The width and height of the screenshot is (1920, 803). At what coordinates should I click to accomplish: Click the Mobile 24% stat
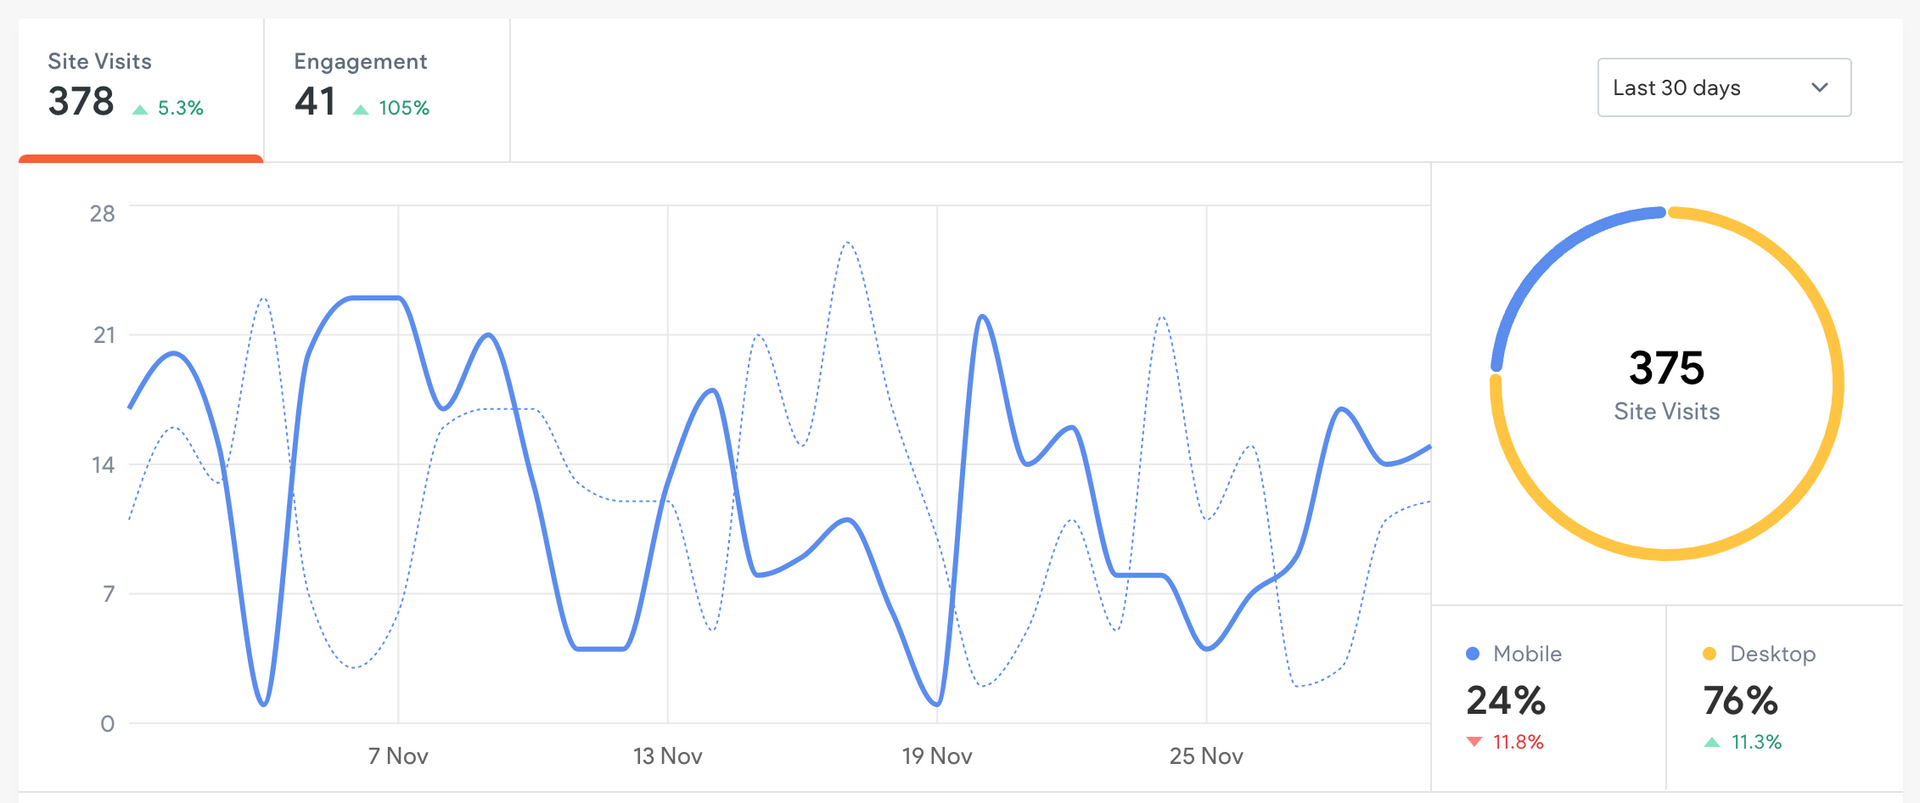(x=1506, y=700)
